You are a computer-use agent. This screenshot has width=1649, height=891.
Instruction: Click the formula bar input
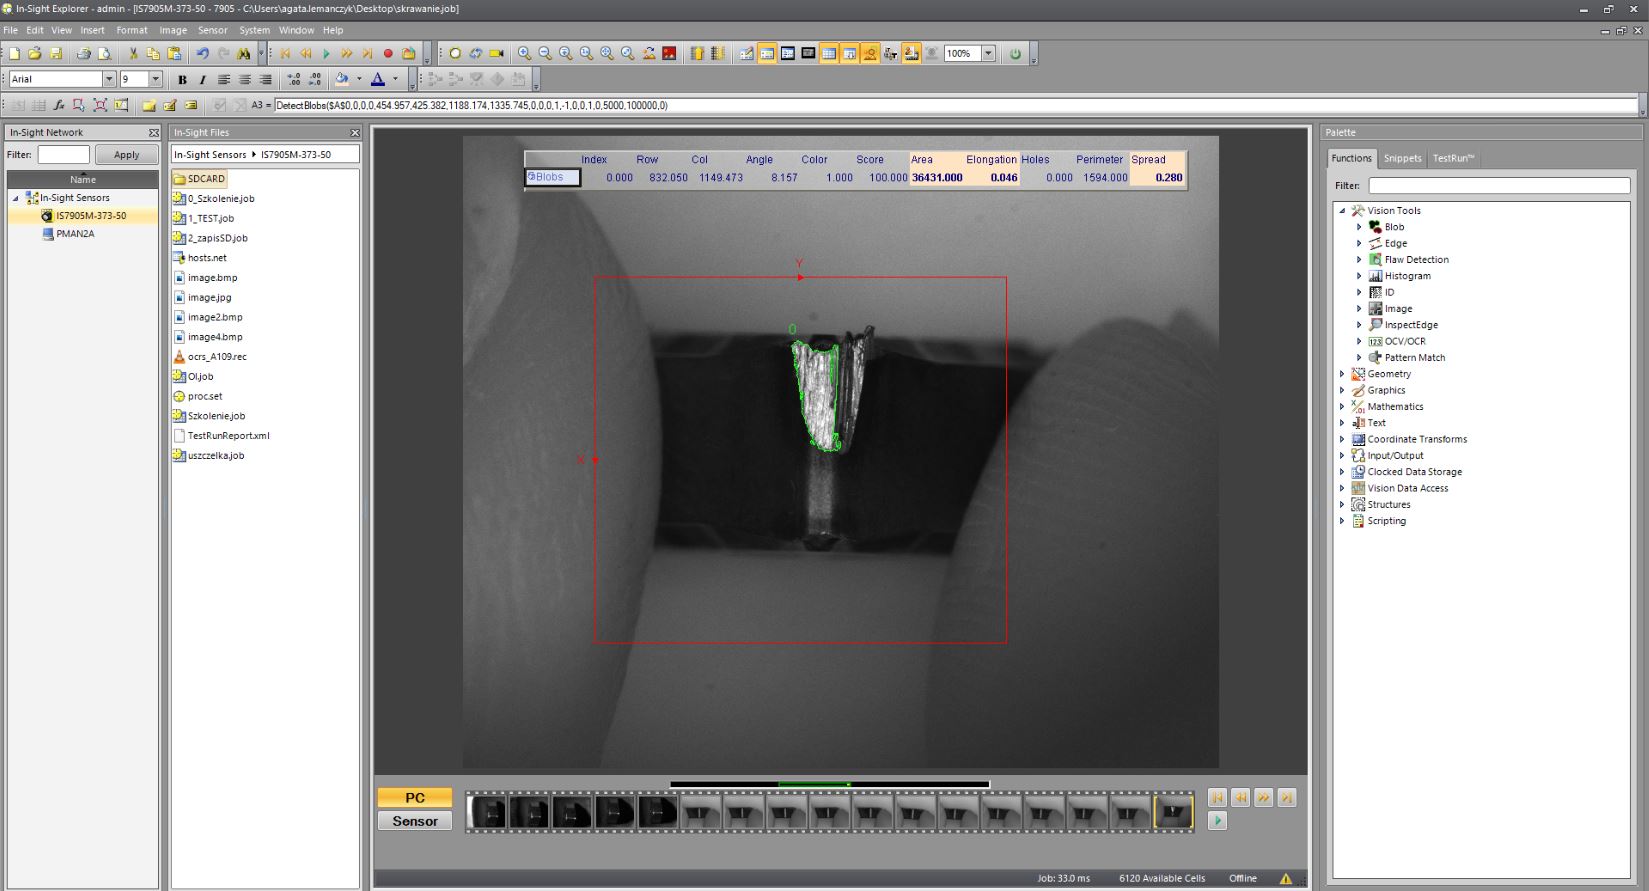coord(955,105)
